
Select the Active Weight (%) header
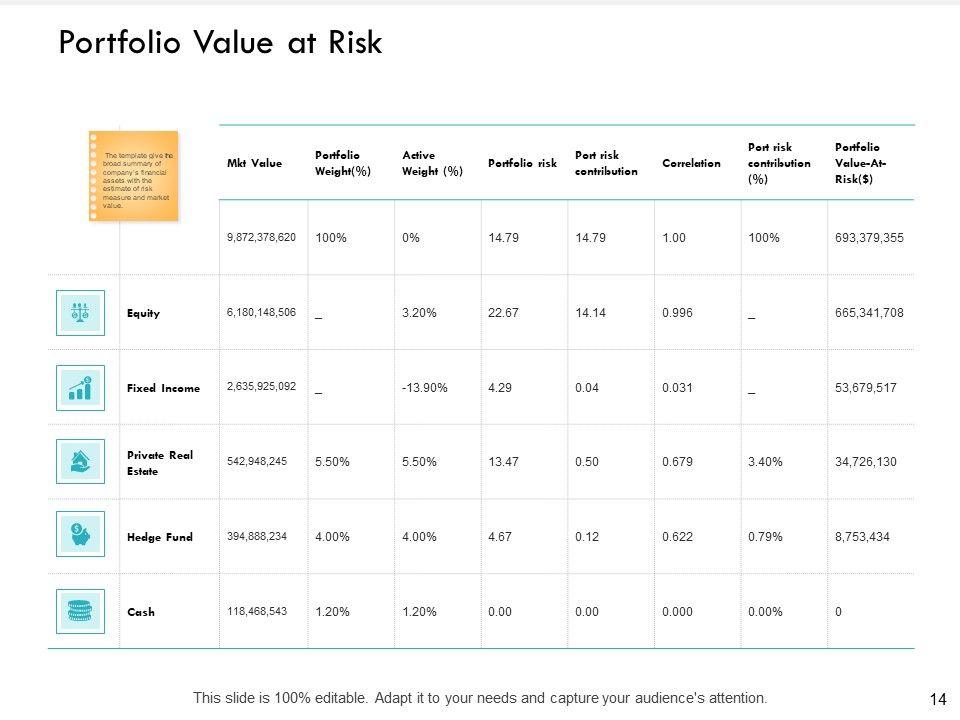[432, 163]
